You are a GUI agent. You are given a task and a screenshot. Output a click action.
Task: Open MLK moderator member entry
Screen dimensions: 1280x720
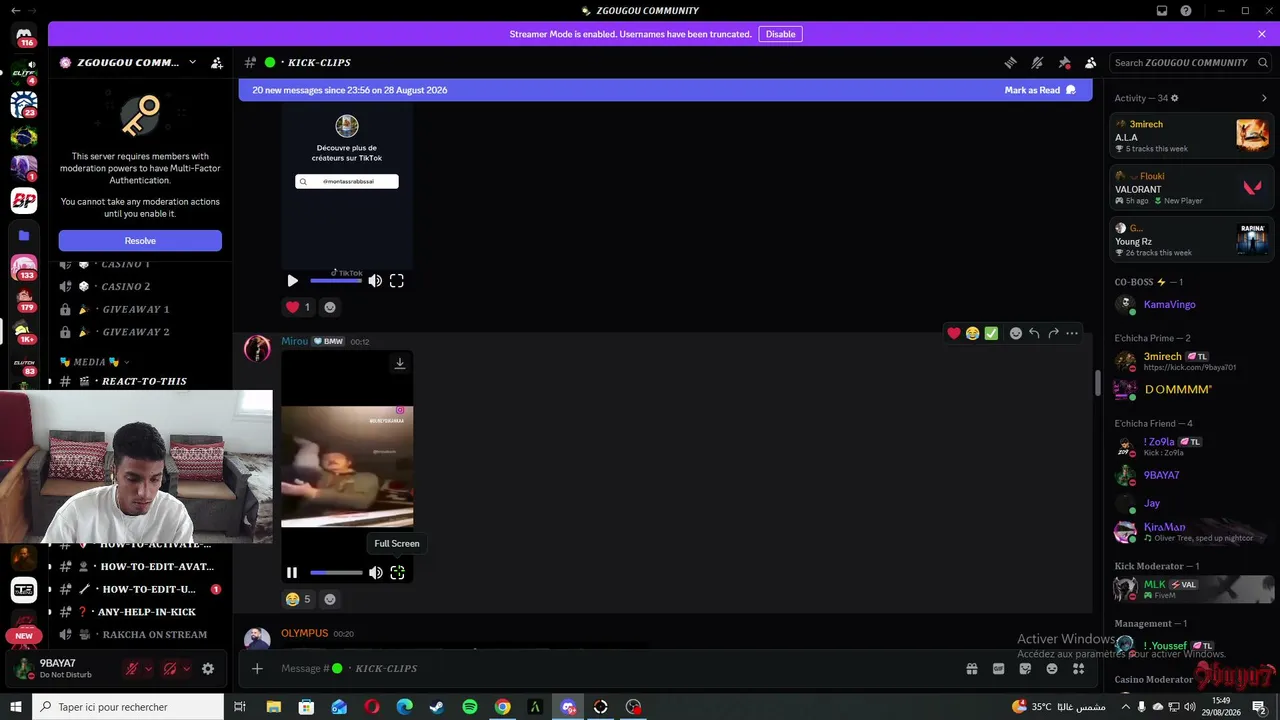[x=1192, y=590]
